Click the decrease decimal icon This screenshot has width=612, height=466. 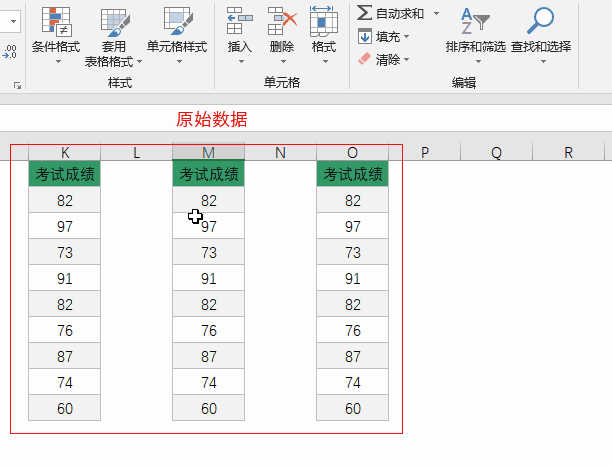(x=10, y=52)
